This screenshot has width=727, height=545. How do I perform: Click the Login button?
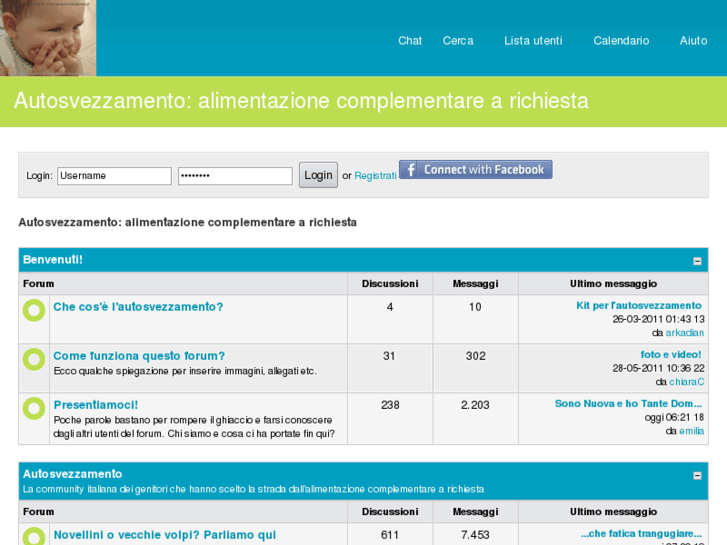[318, 175]
